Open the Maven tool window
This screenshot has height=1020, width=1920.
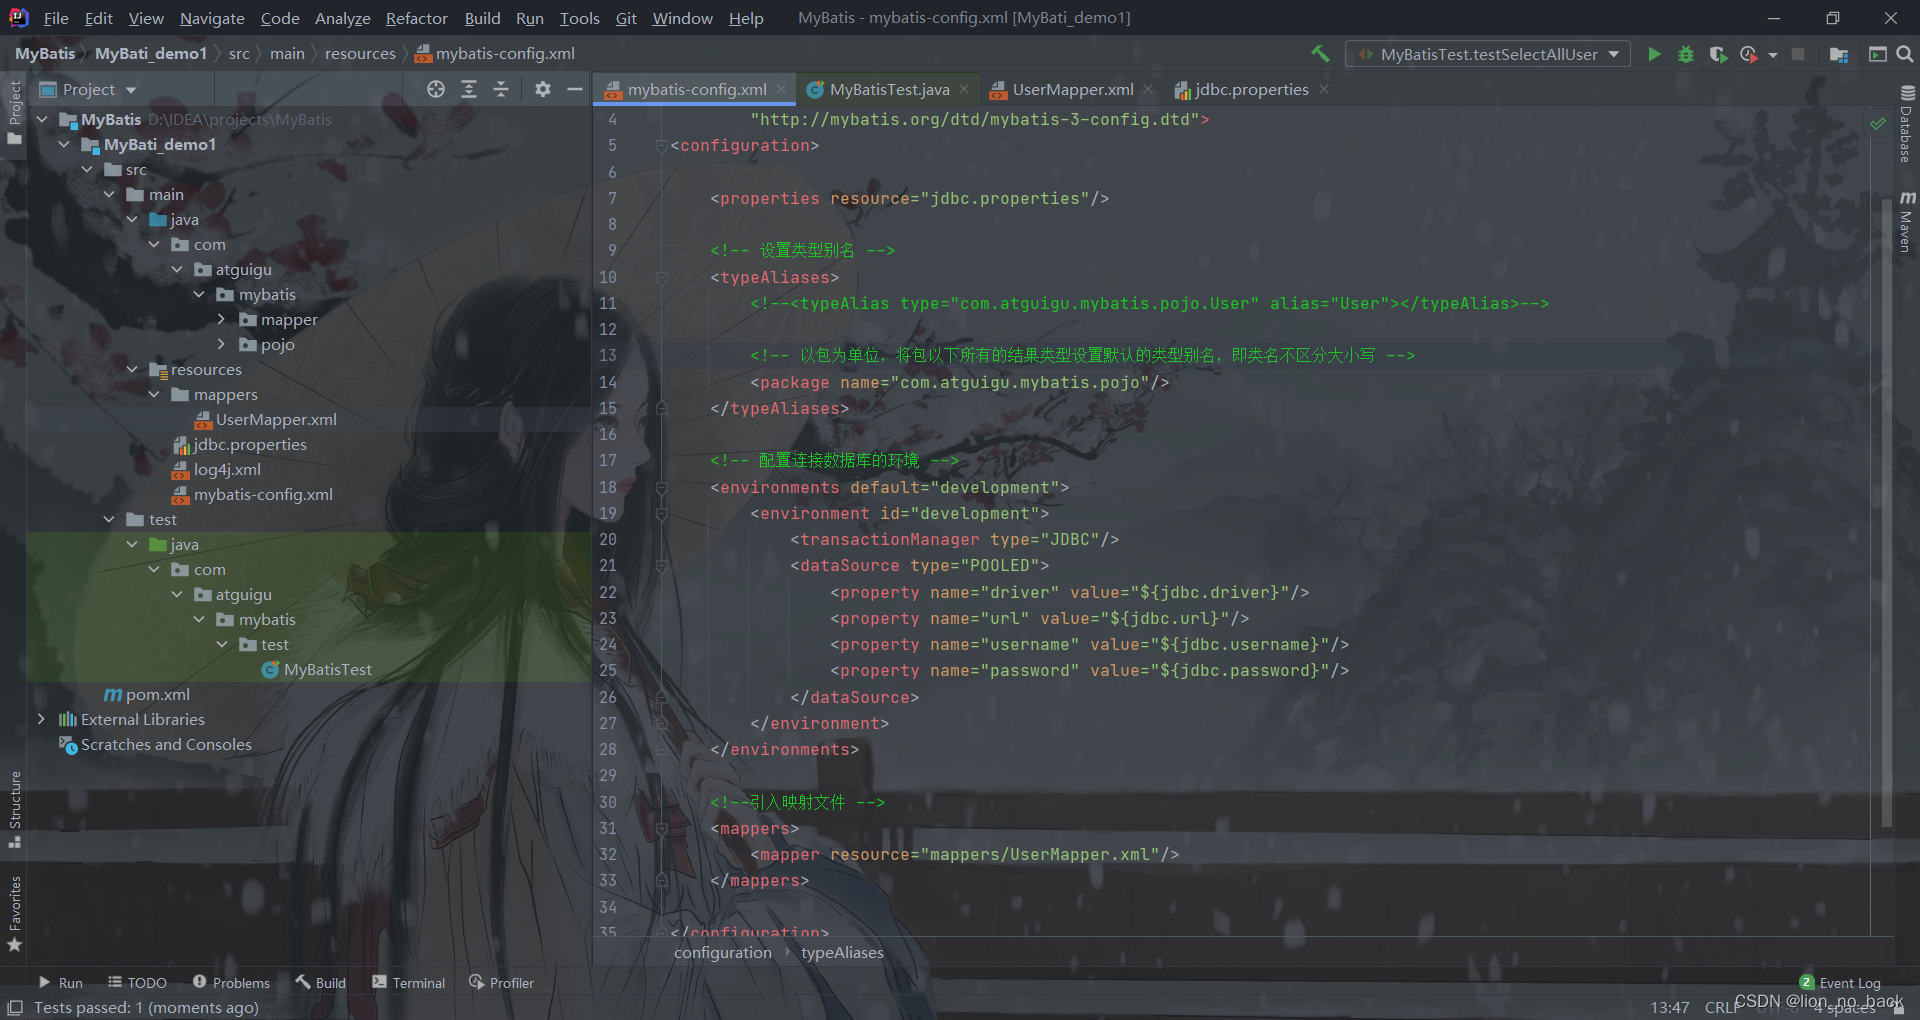[x=1906, y=221]
